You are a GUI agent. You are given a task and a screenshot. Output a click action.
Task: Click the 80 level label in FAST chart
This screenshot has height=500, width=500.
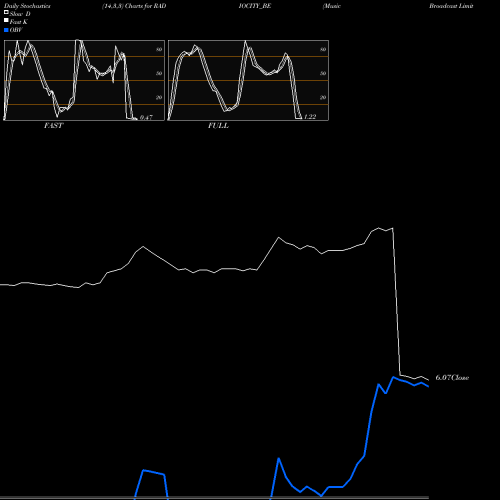(x=159, y=49)
